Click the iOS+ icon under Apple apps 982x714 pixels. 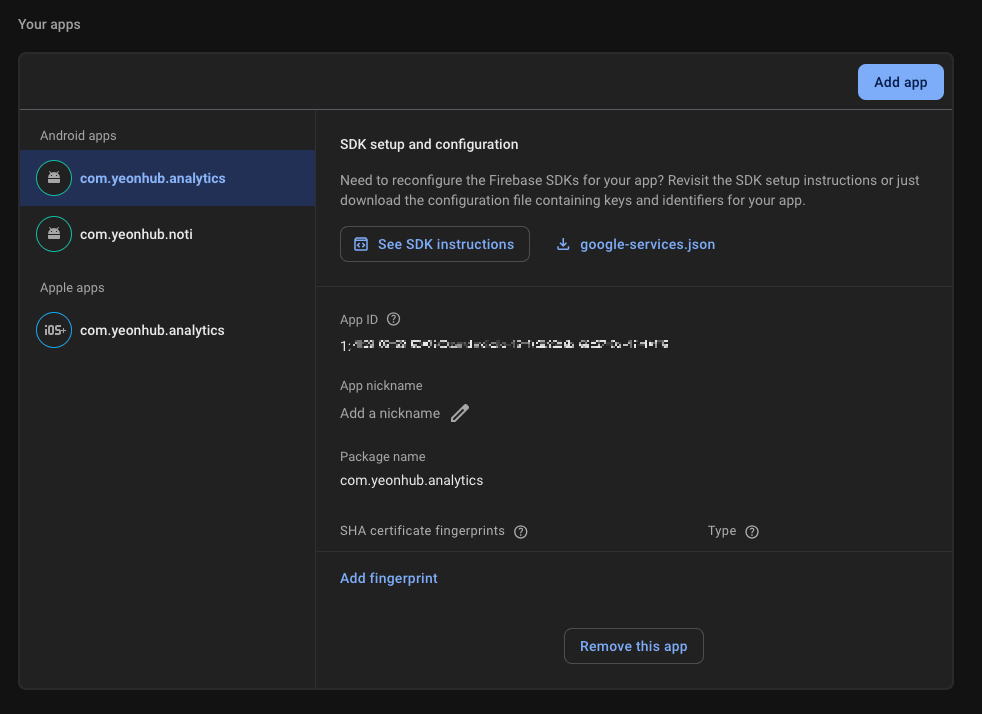click(54, 330)
